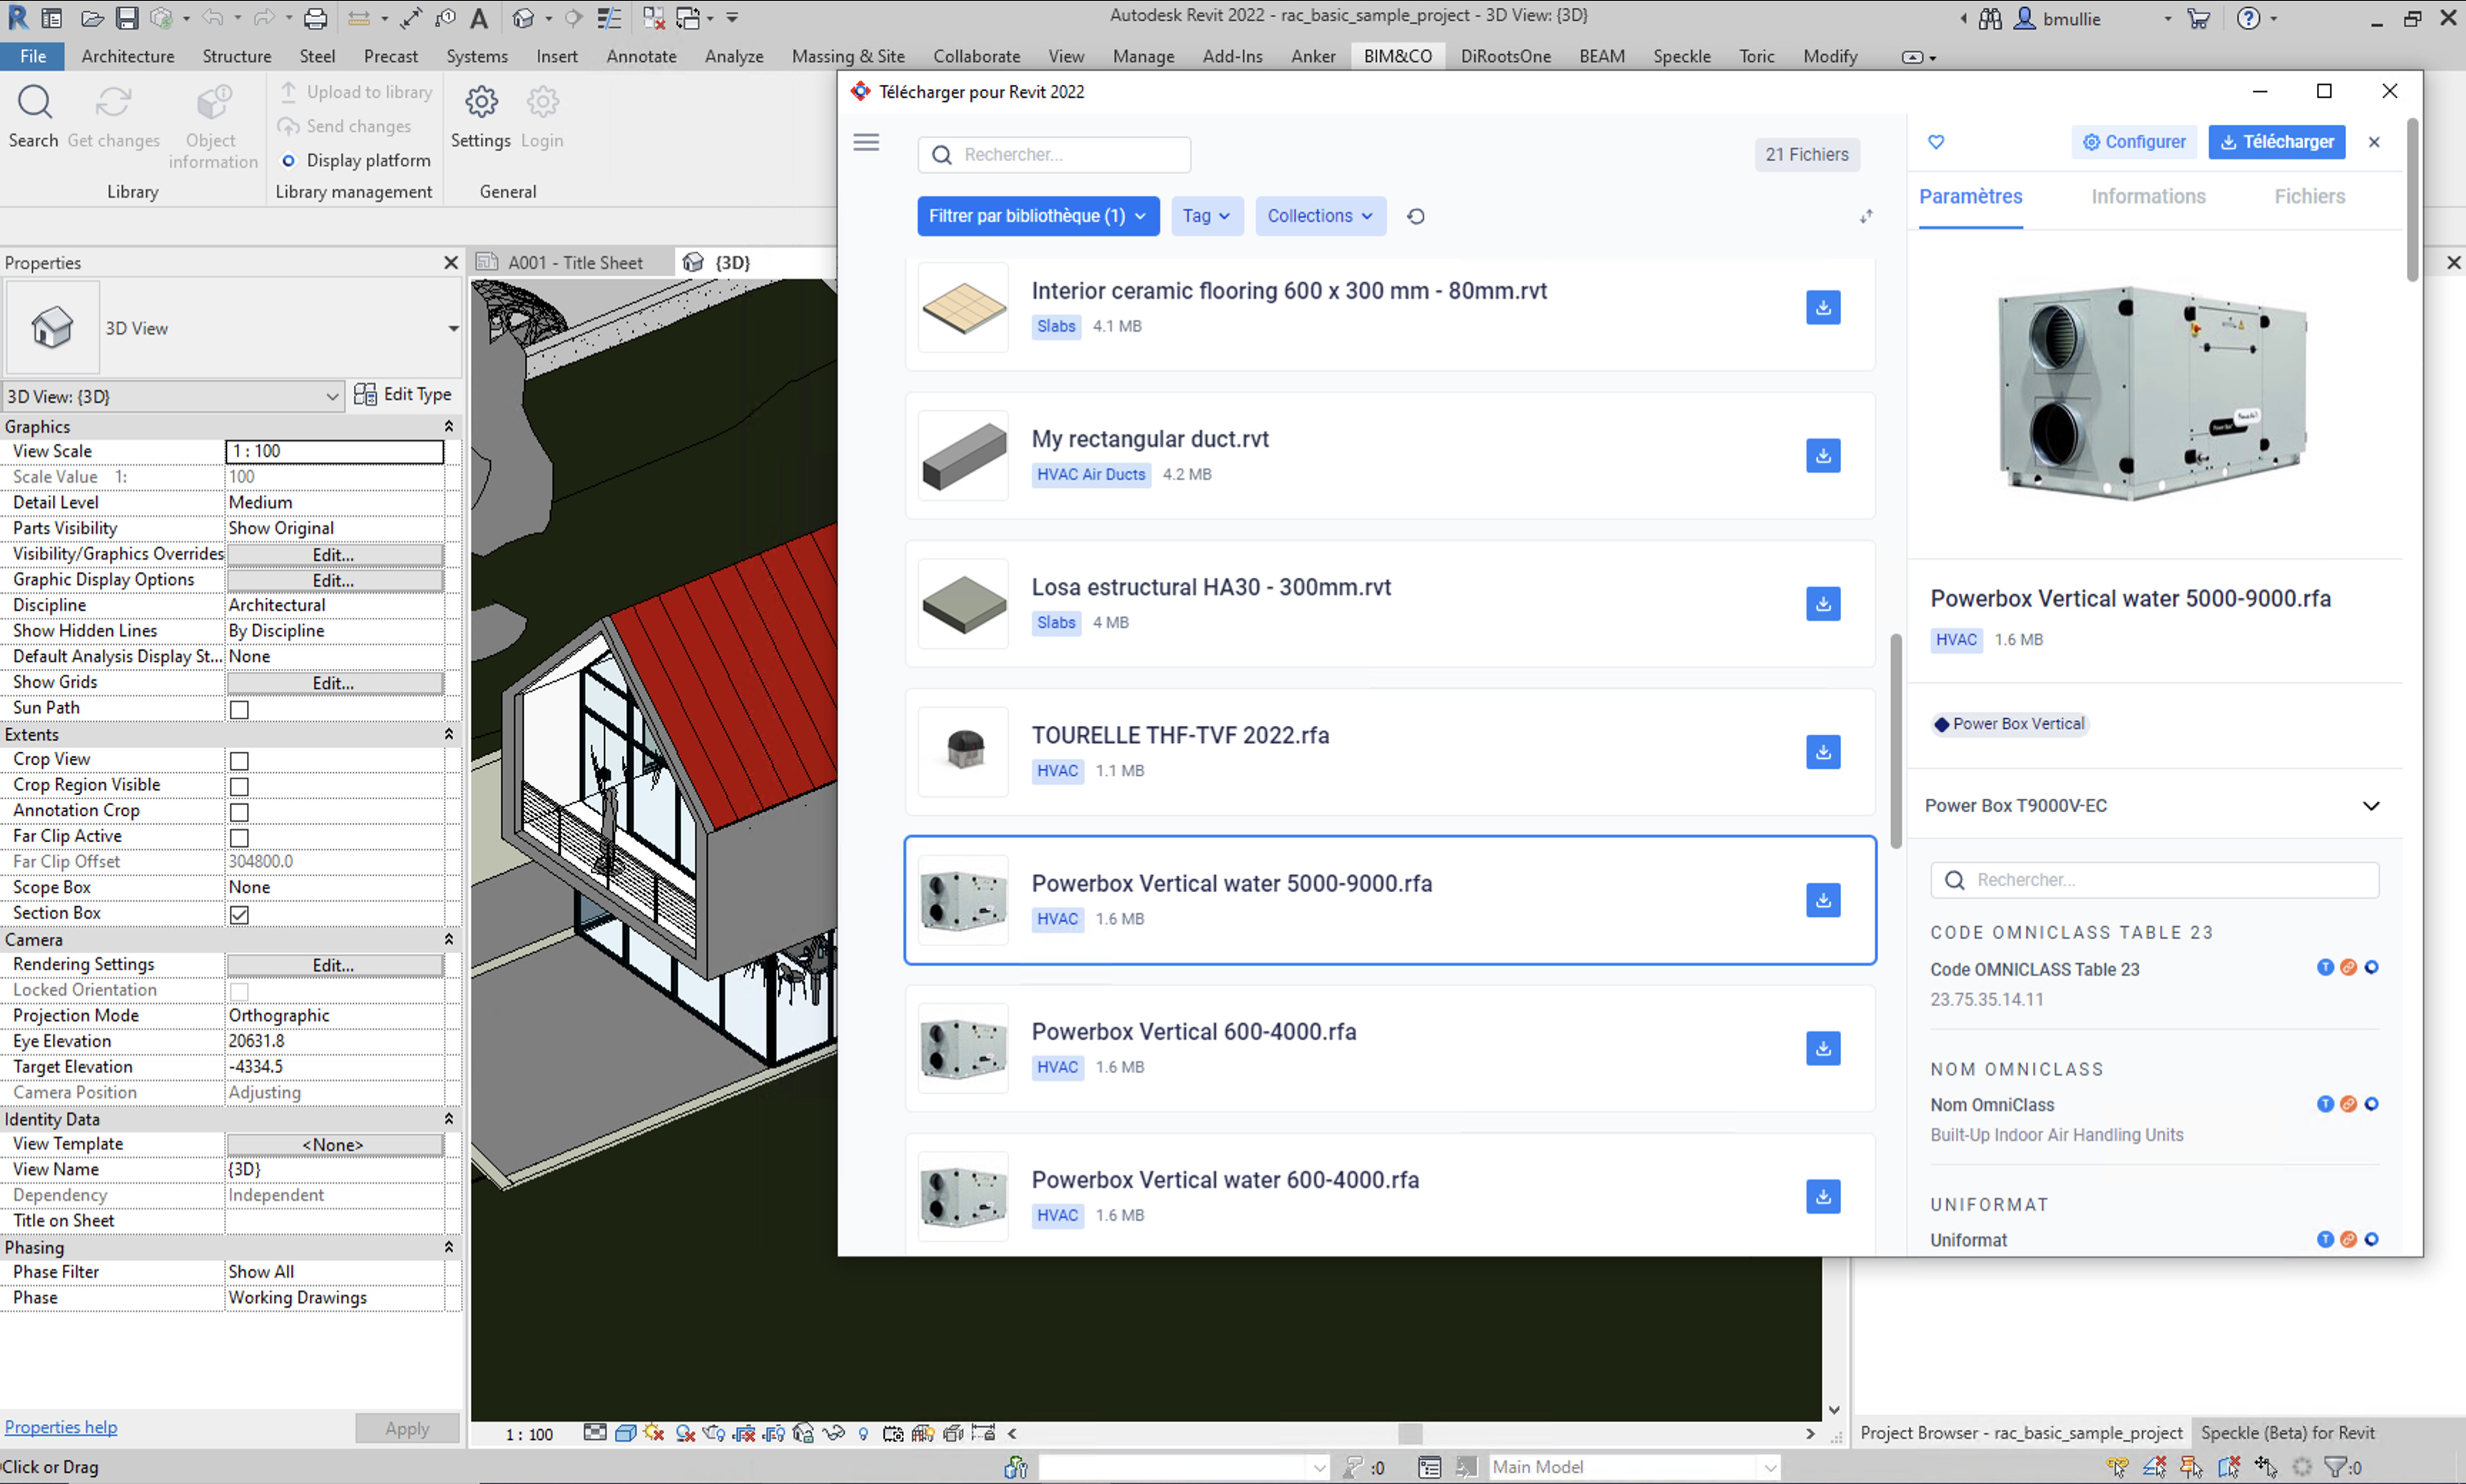Switch to the Speckle (Beta) for Revit panel tab
This screenshot has width=2466, height=1484.
[x=2287, y=1433]
